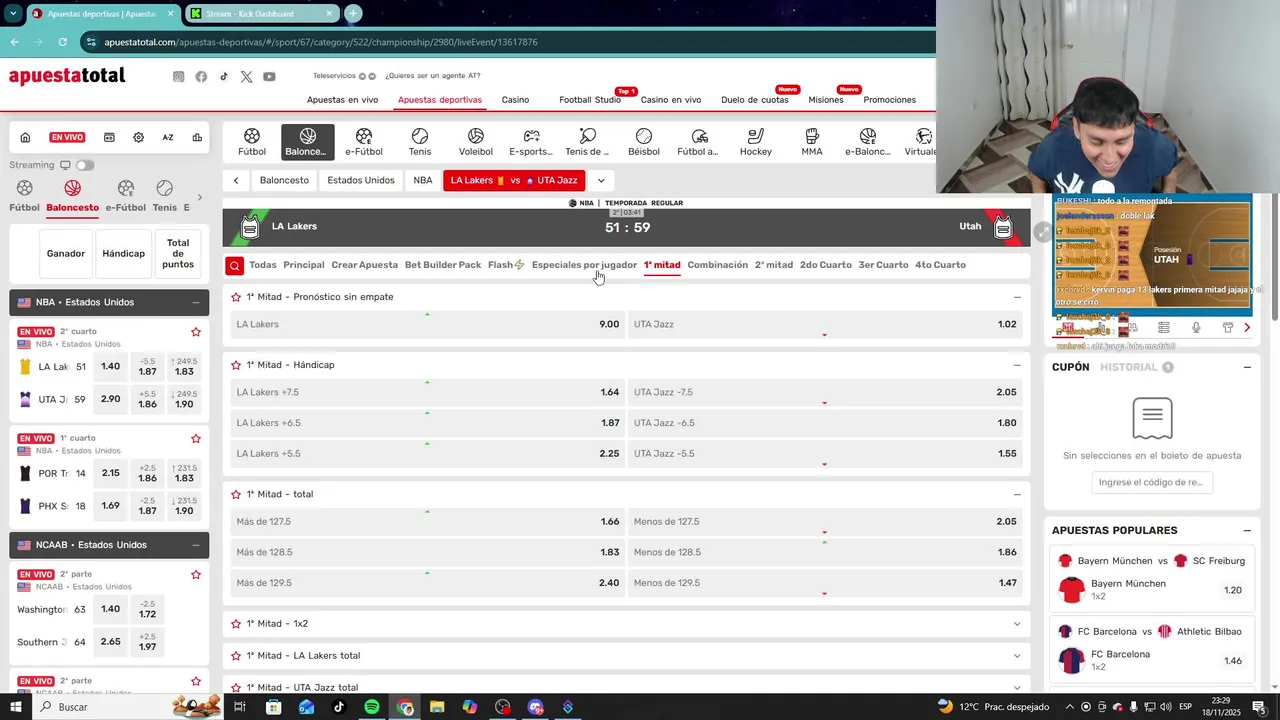This screenshot has width=1280, height=720.
Task: Expand the 1ª Mitad LA Lakers total market
Action: pos(1017,656)
